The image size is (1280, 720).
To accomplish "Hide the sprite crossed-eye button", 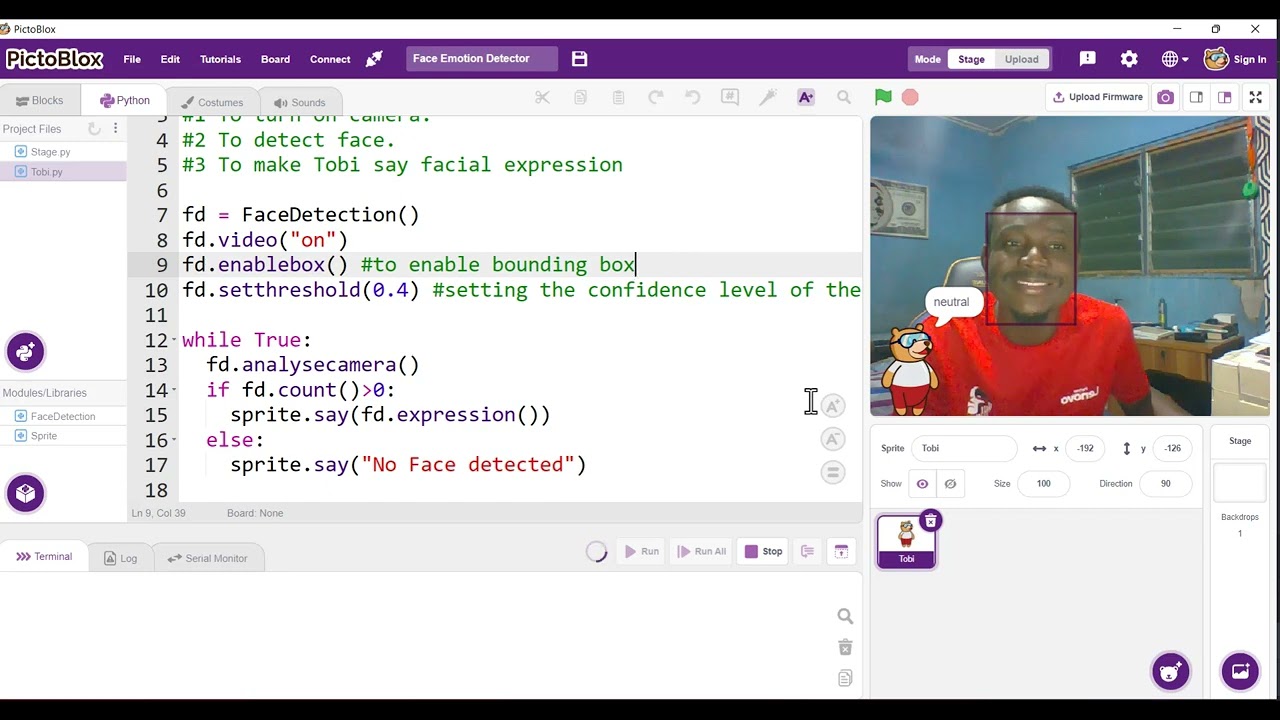I will pyautogui.click(x=950, y=484).
